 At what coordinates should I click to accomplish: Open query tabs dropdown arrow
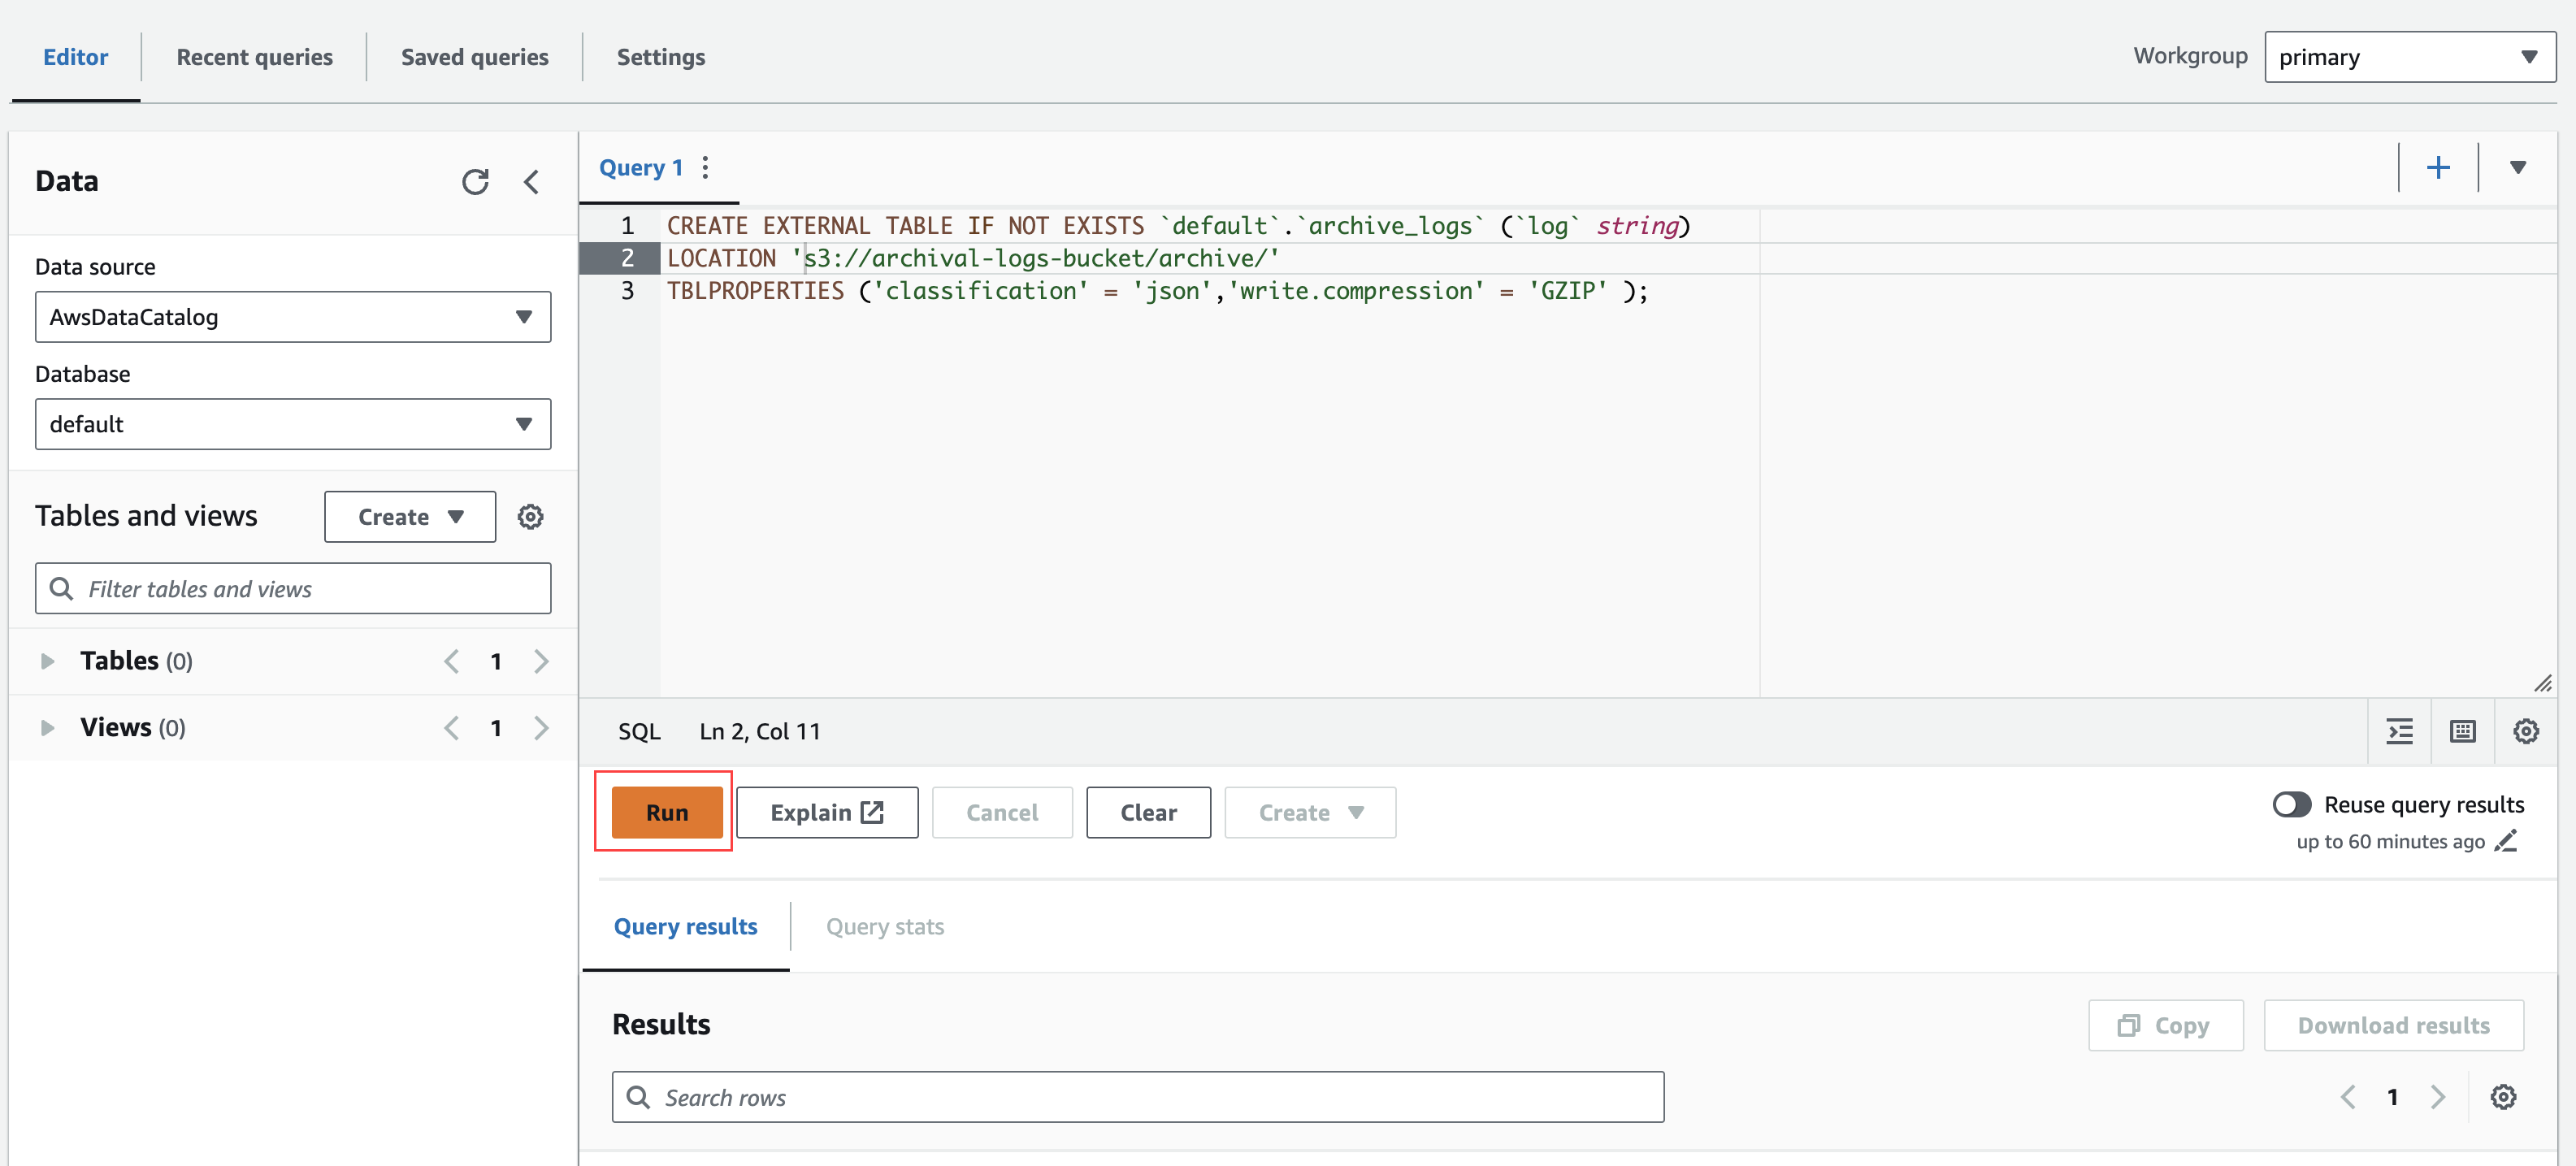click(2518, 167)
